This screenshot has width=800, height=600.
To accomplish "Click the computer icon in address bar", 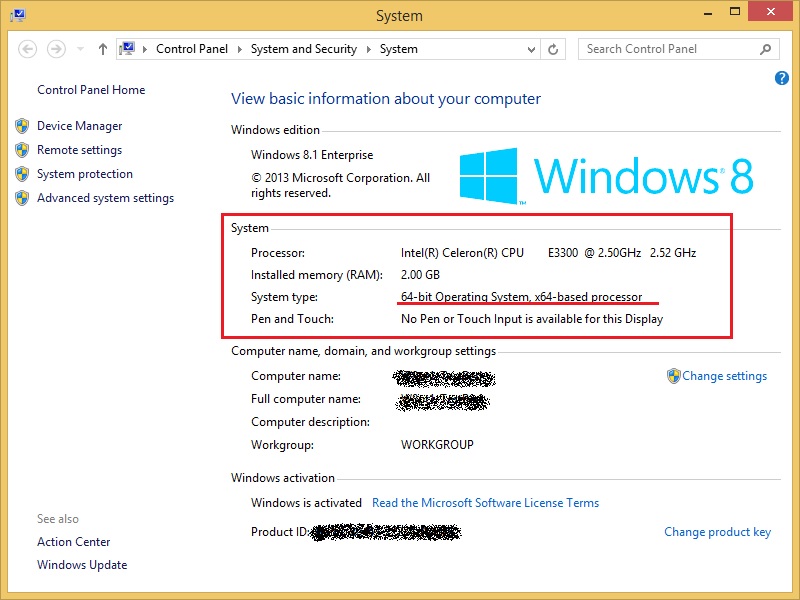I will [127, 48].
